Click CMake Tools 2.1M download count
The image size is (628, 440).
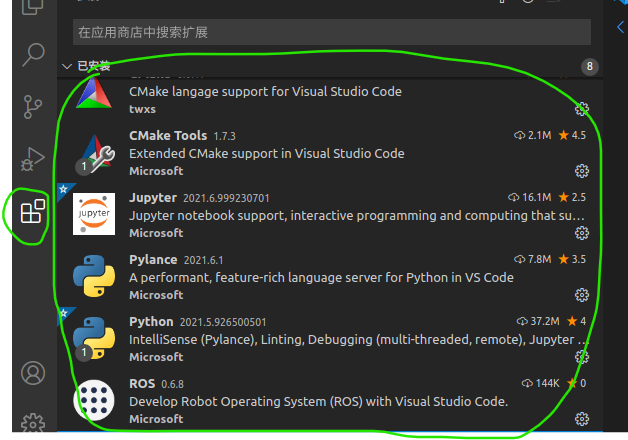[x=533, y=135]
